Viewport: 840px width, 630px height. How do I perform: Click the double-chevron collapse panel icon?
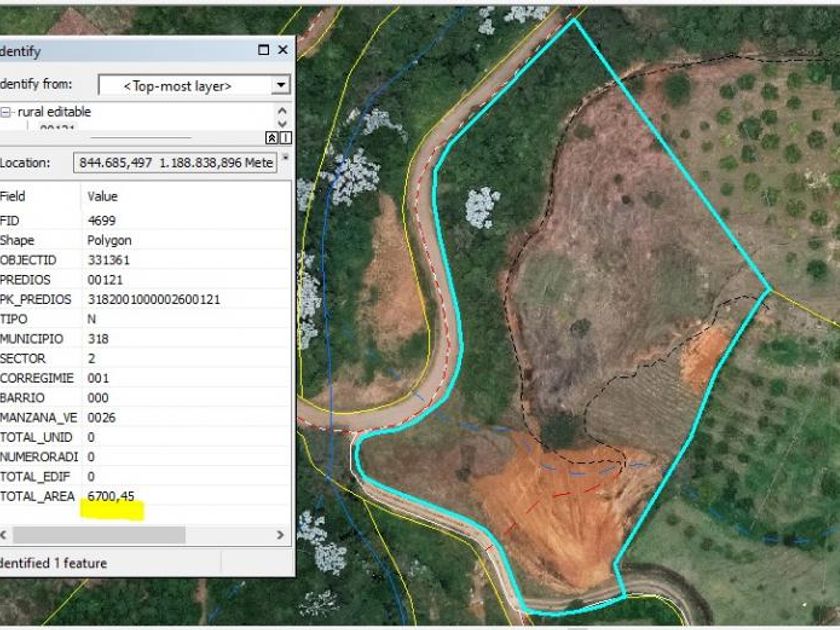click(x=271, y=137)
